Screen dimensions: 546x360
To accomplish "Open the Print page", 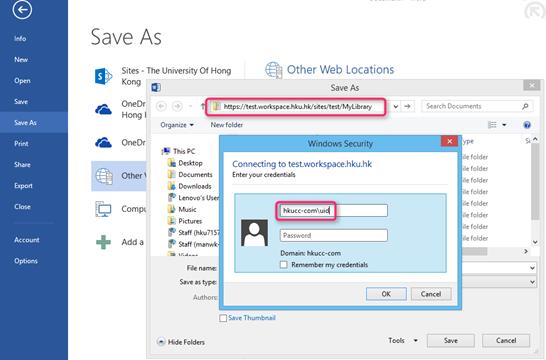I will (x=21, y=143).
